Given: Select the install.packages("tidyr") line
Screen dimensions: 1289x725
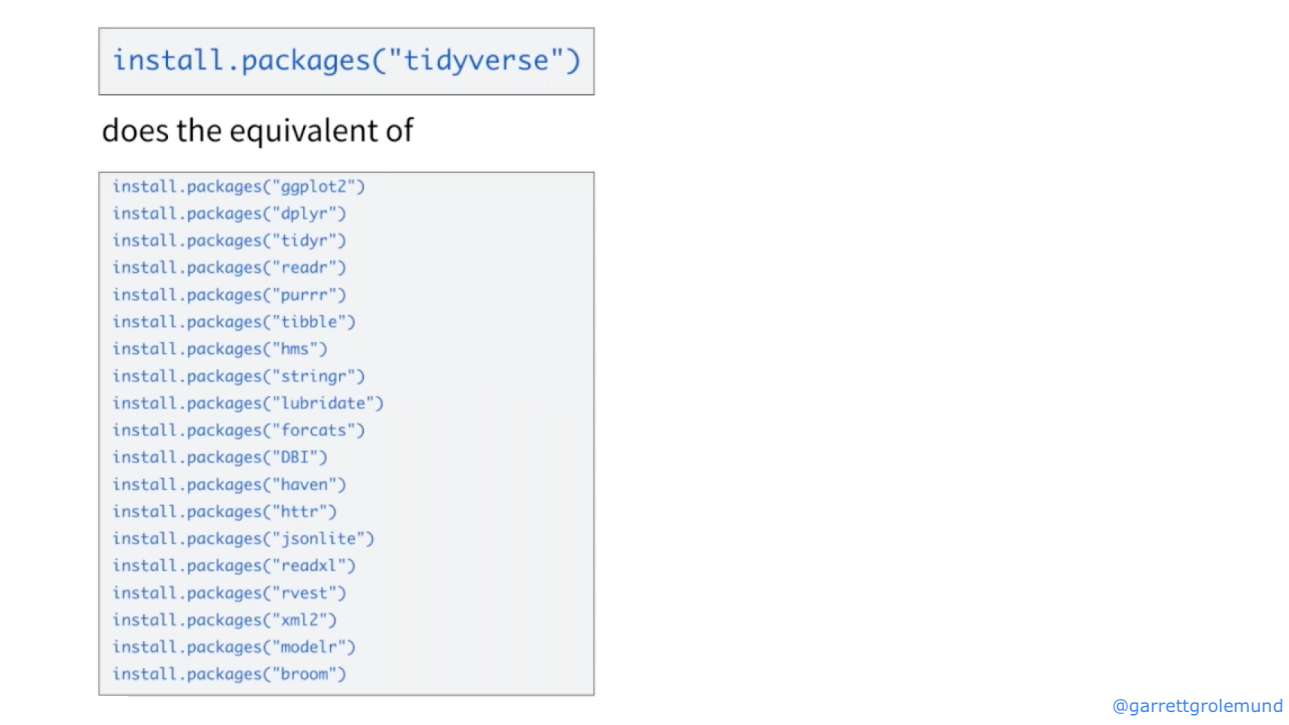Looking at the screenshot, I should [229, 241].
